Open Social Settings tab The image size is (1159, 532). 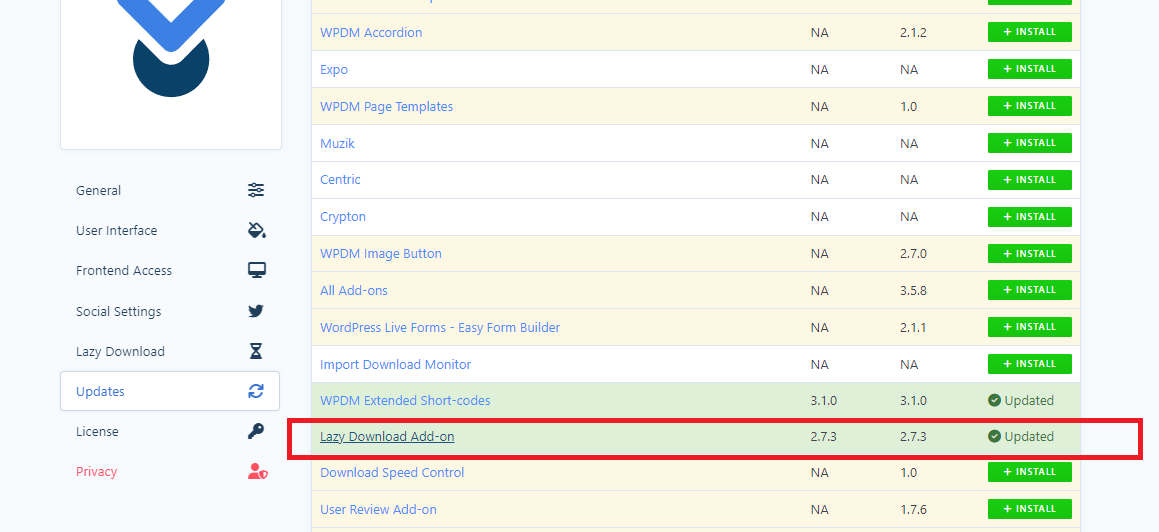tap(170, 311)
